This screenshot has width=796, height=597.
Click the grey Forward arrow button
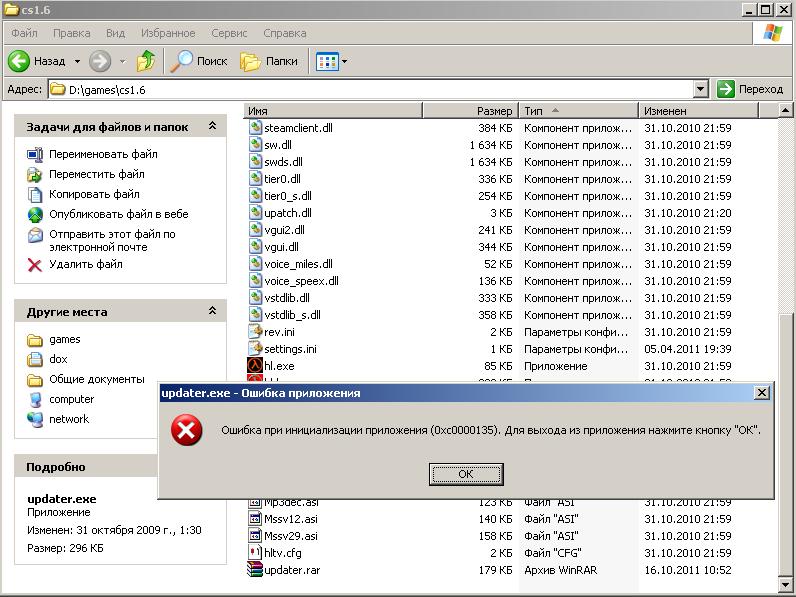pyautogui.click(x=100, y=61)
